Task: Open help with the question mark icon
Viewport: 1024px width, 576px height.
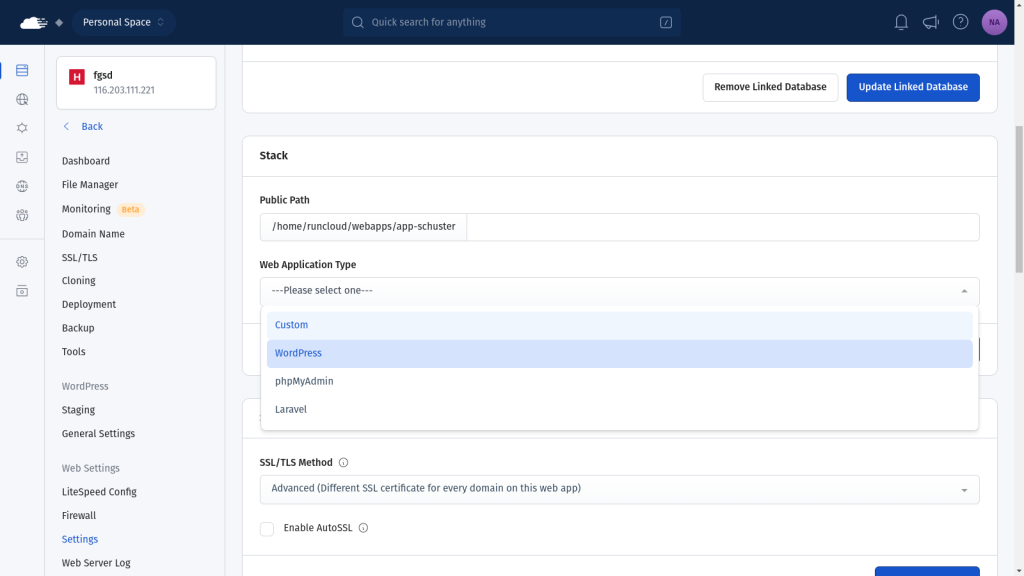Action: [961, 22]
